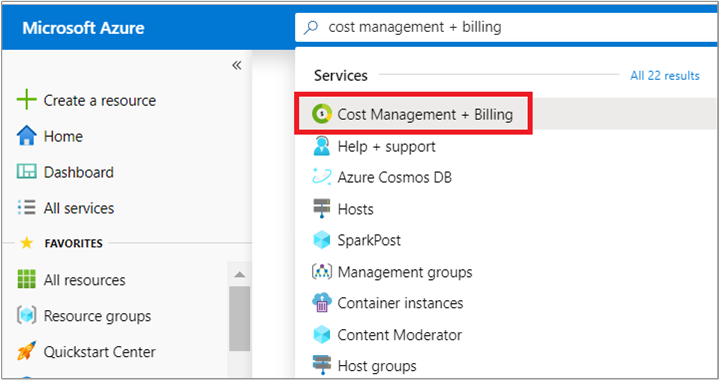The width and height of the screenshot is (720, 380).
Task: Click the SparkPost cube icon
Action: (321, 240)
